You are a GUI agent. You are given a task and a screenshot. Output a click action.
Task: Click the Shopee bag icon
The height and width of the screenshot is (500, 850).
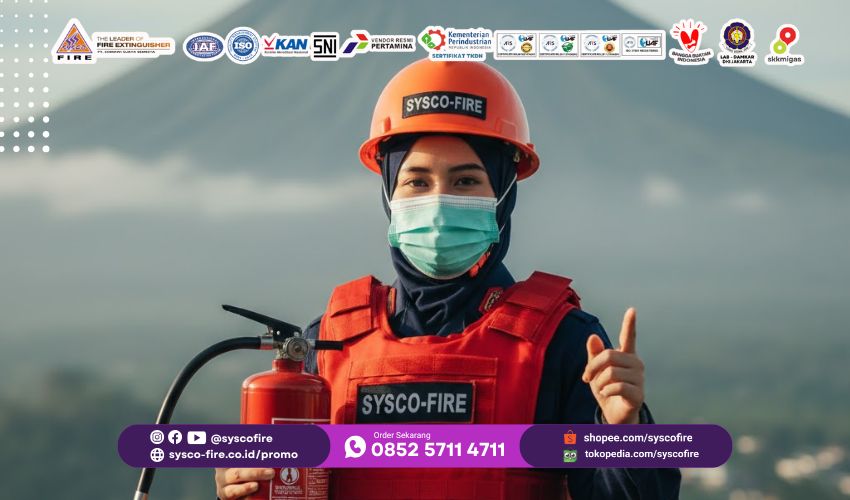pos(570,438)
